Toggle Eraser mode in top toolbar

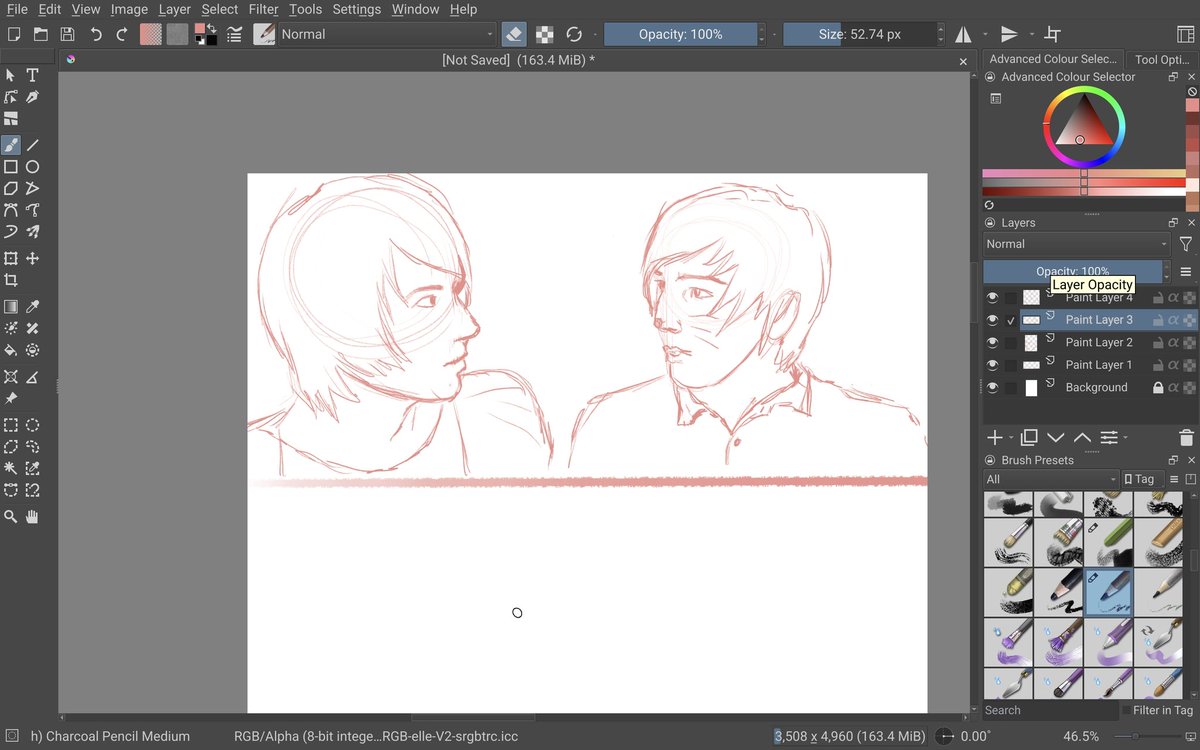[x=513, y=34]
